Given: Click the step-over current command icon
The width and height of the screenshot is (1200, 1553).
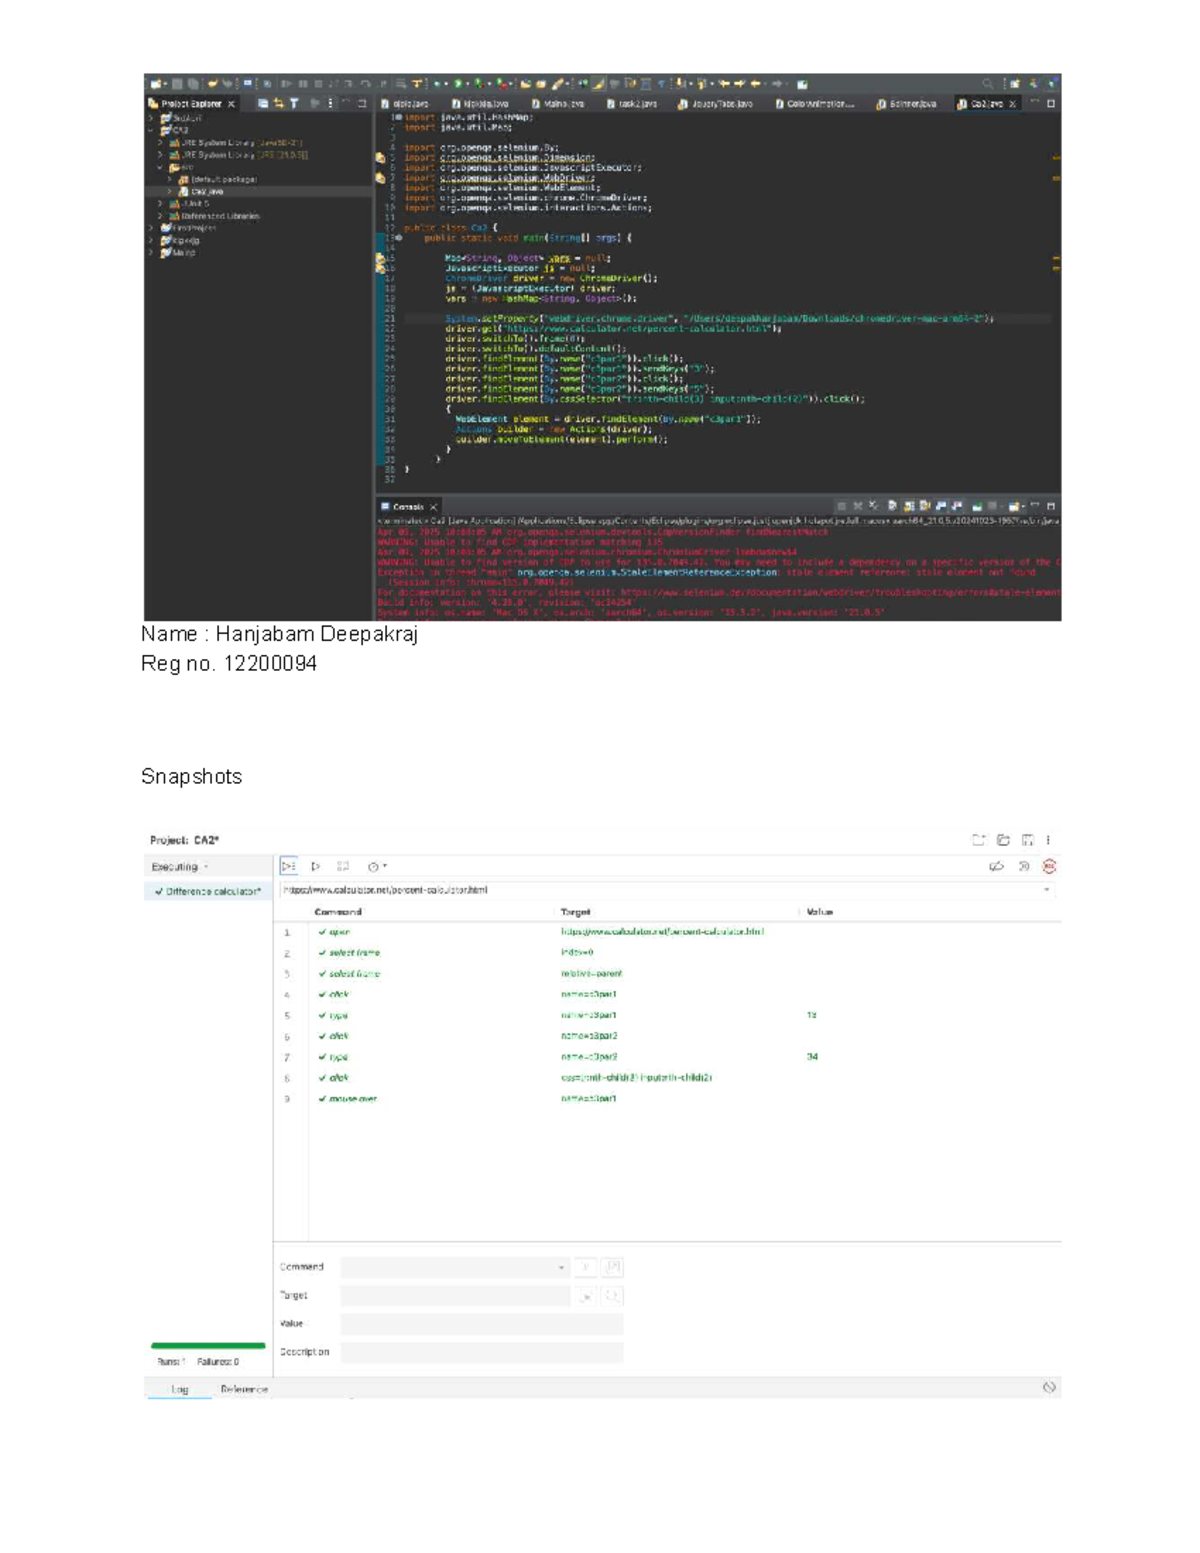Looking at the screenshot, I should (x=343, y=866).
